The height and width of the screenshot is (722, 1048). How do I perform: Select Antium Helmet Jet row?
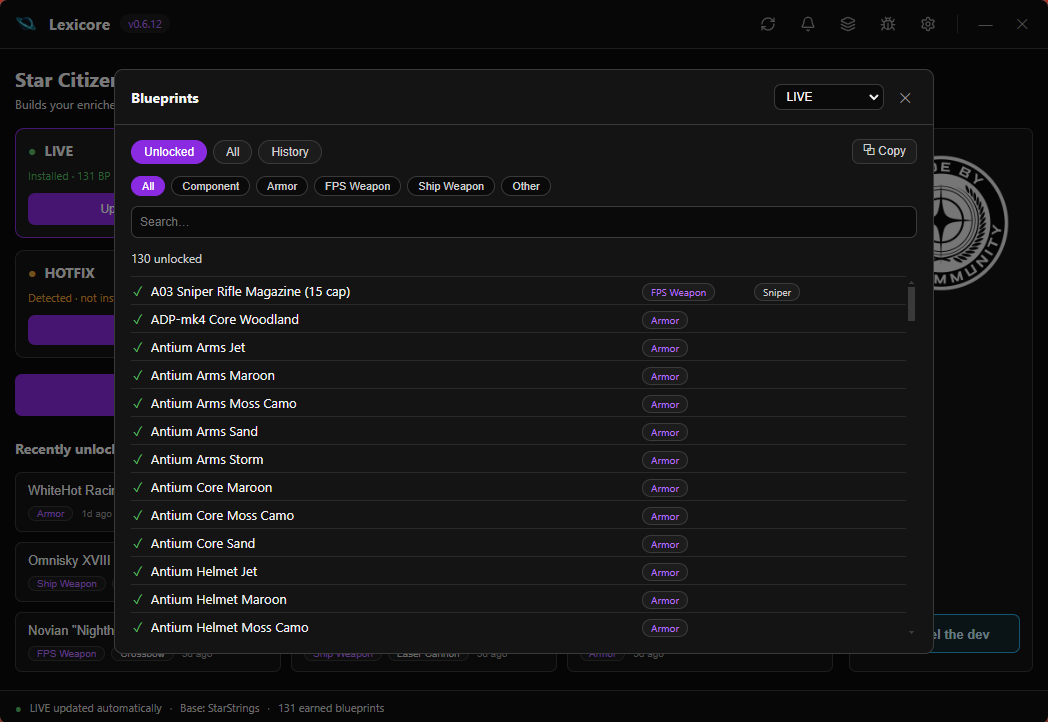[519, 572]
